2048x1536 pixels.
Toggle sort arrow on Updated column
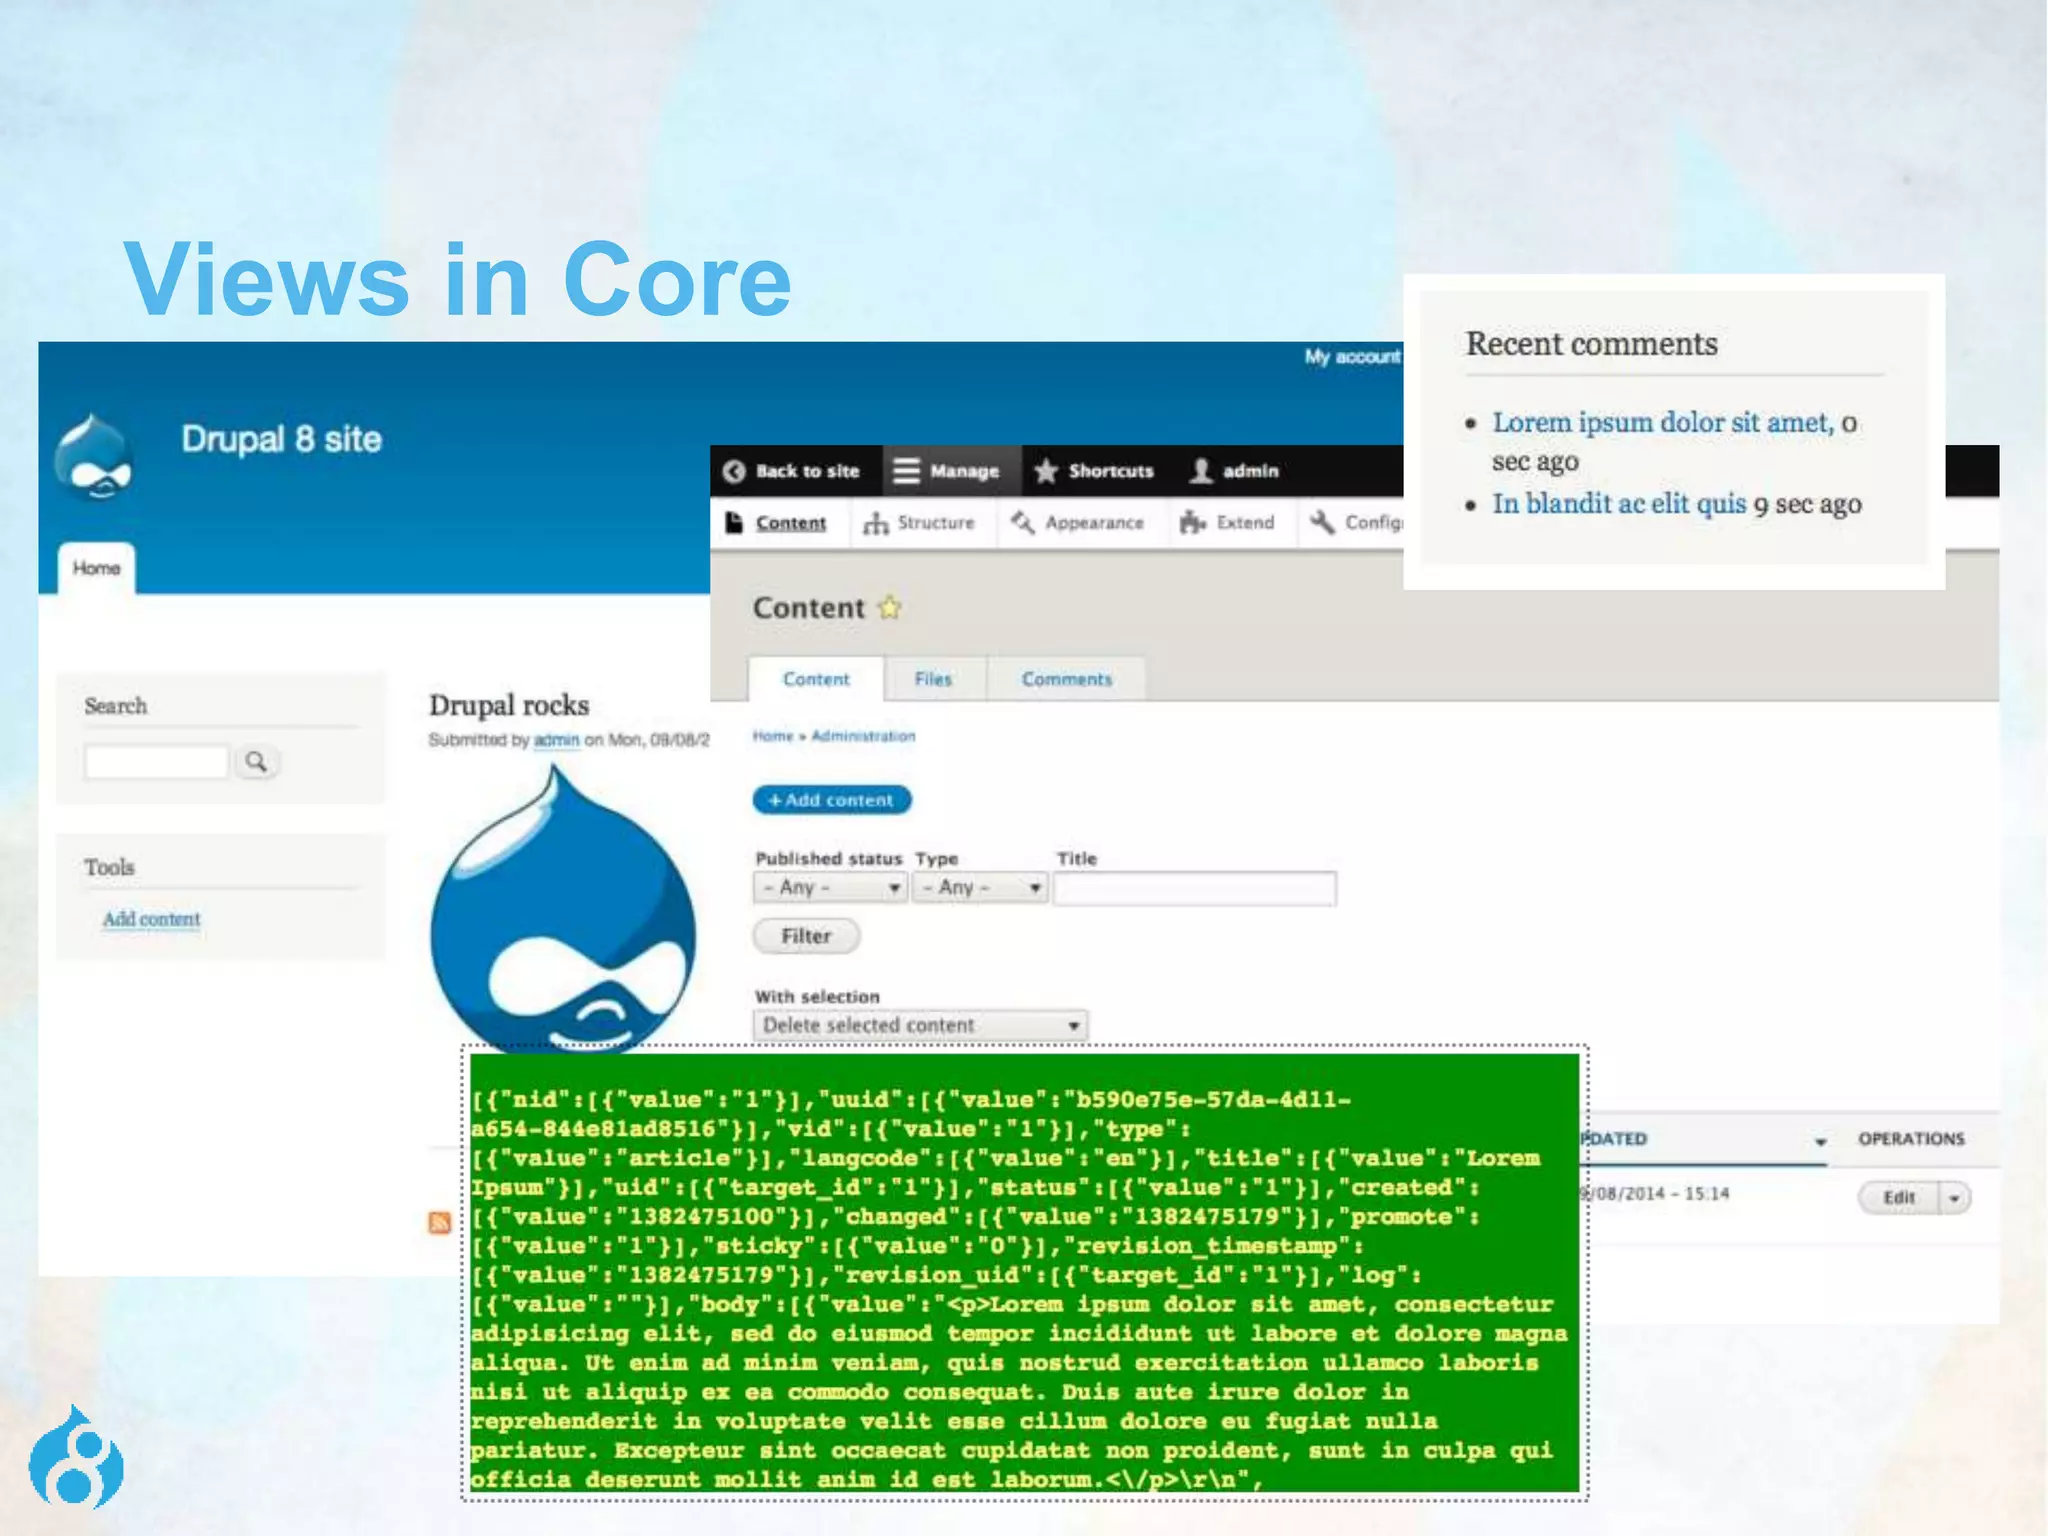click(x=1820, y=1141)
